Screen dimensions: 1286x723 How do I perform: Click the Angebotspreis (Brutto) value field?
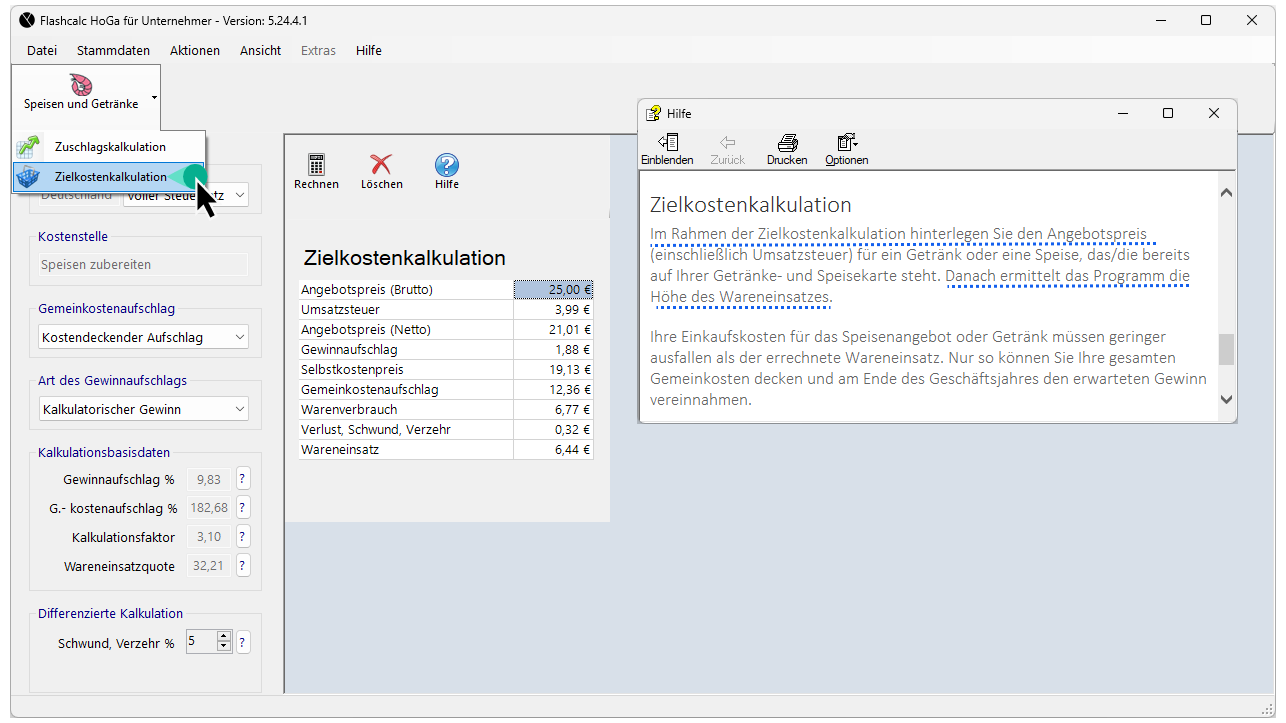[553, 290]
